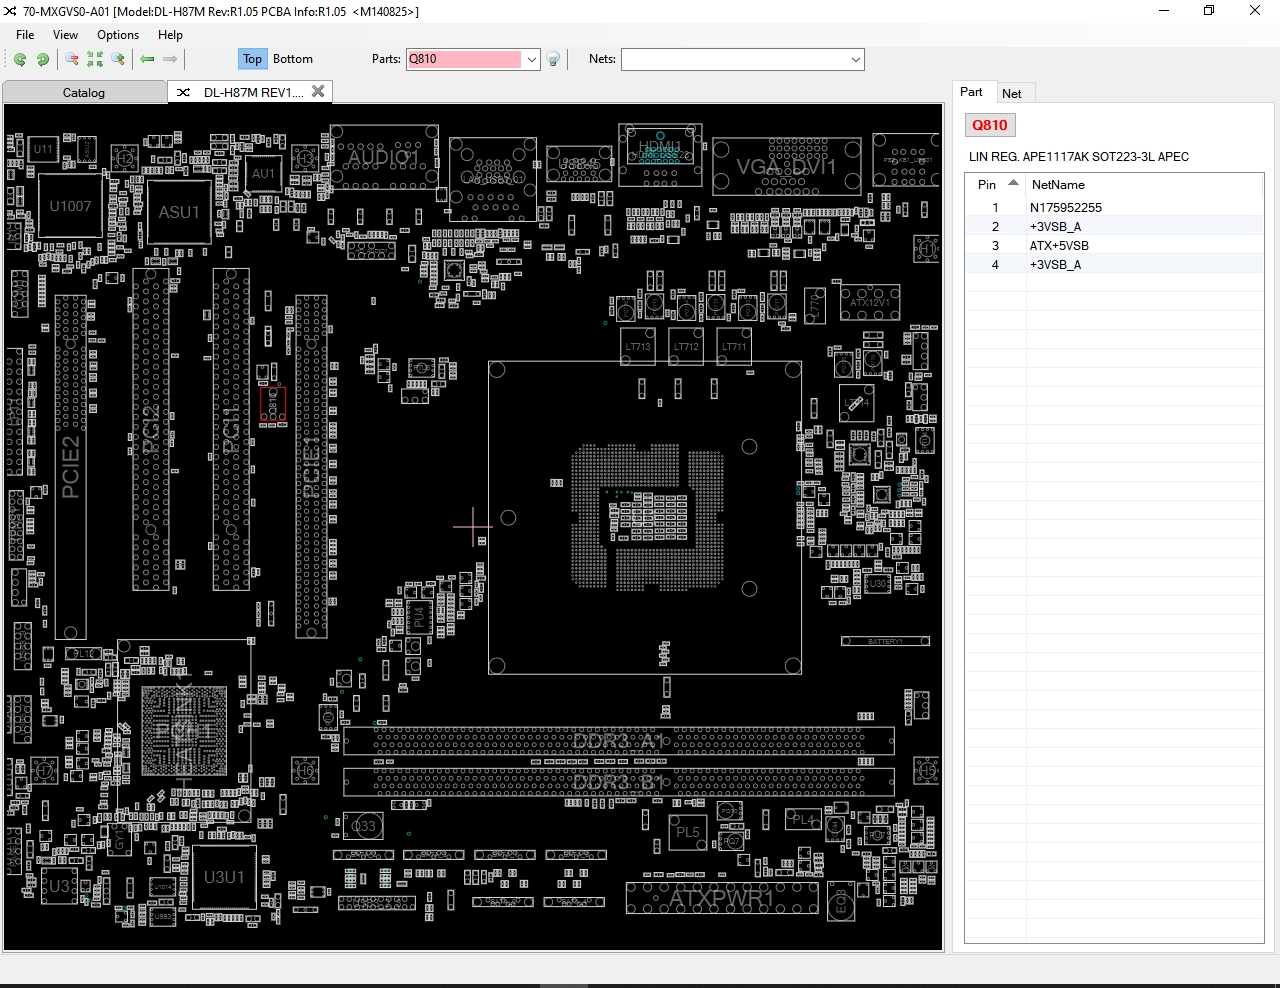Switch to the Catalog tab
This screenshot has width=1280, height=988.
84,93
